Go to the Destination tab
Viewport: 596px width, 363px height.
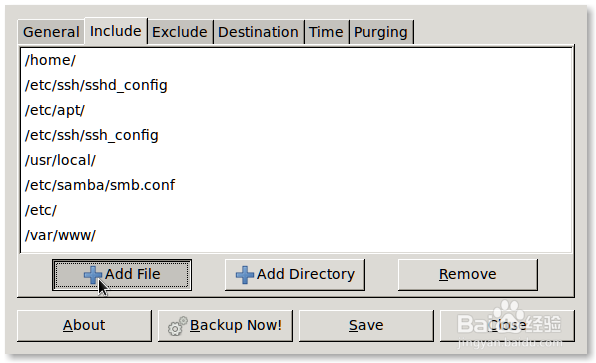point(258,32)
